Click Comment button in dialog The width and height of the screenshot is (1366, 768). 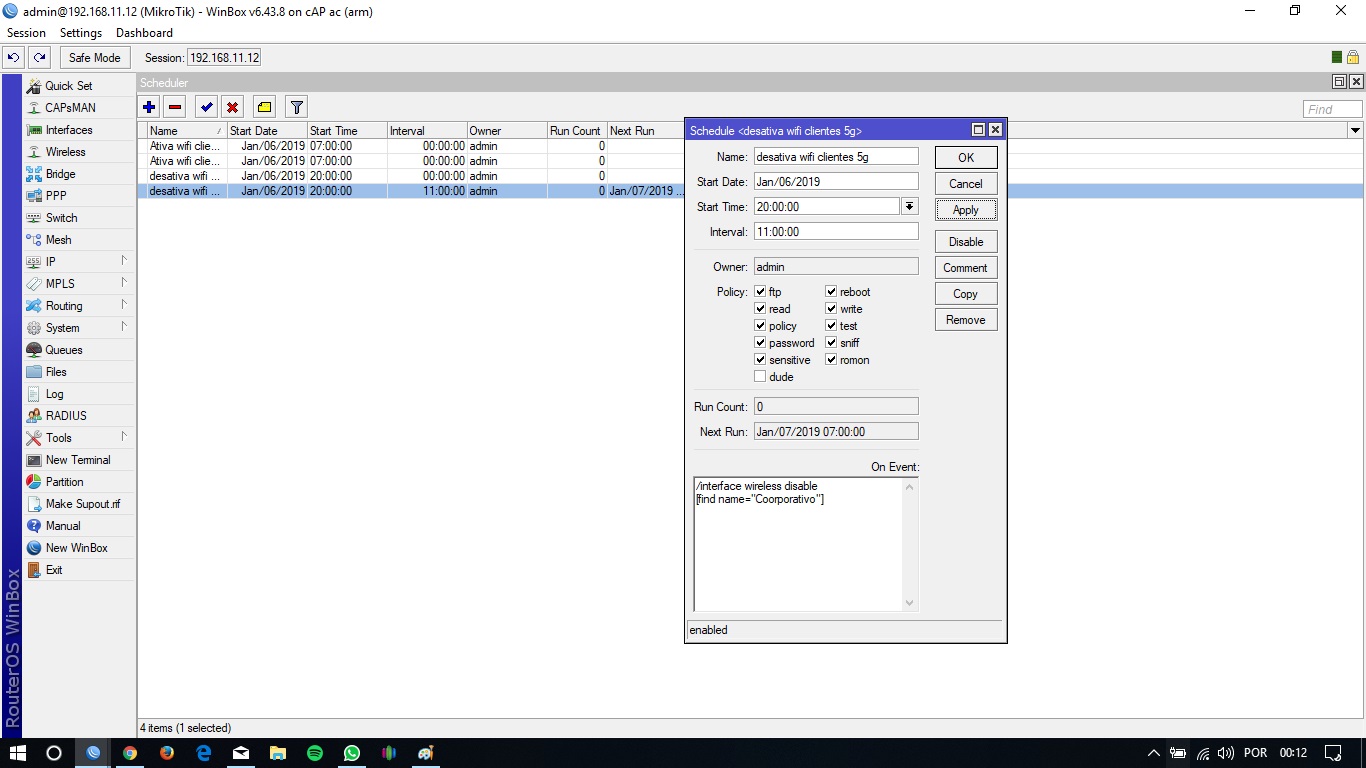point(966,268)
